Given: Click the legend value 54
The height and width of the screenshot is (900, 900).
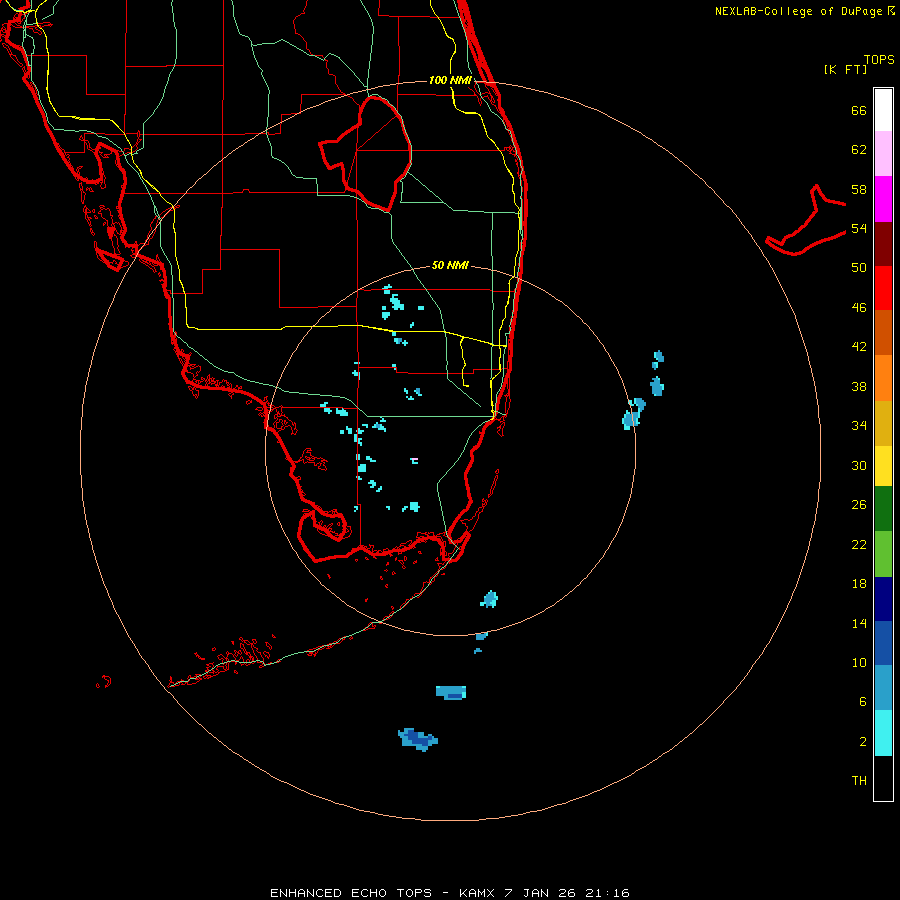Looking at the screenshot, I should (859, 228).
